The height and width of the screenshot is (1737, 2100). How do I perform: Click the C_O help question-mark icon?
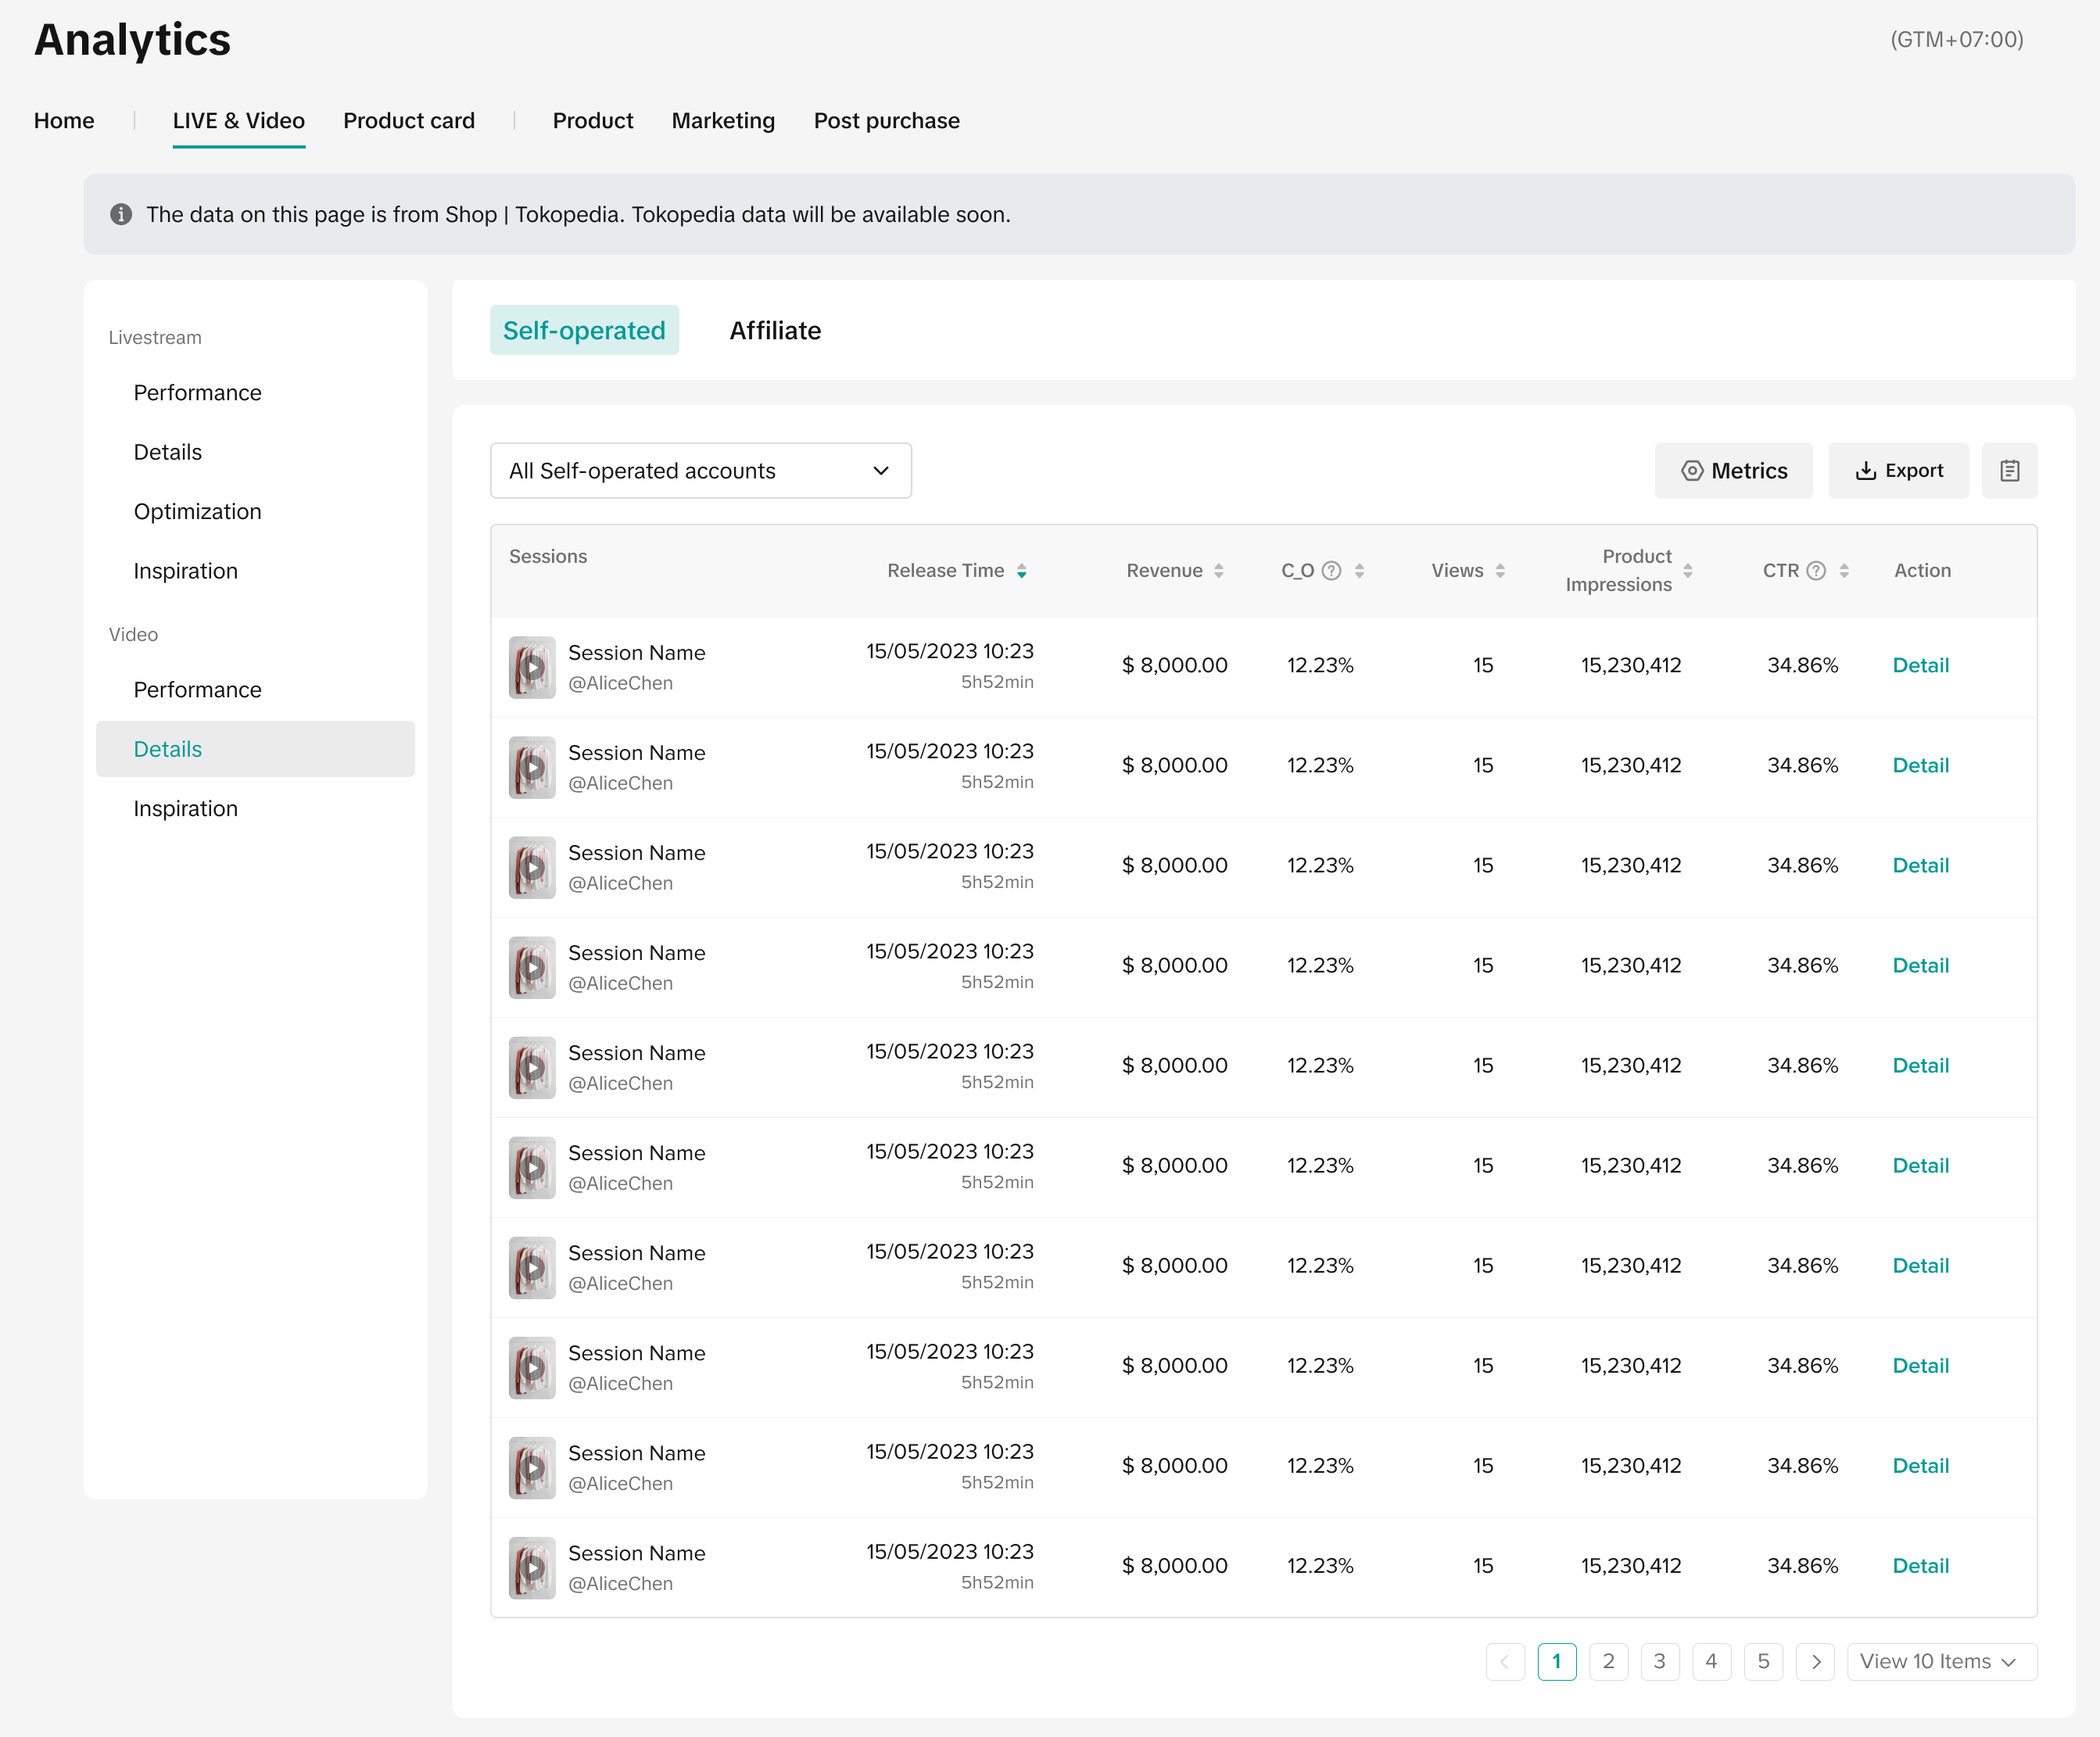point(1331,570)
